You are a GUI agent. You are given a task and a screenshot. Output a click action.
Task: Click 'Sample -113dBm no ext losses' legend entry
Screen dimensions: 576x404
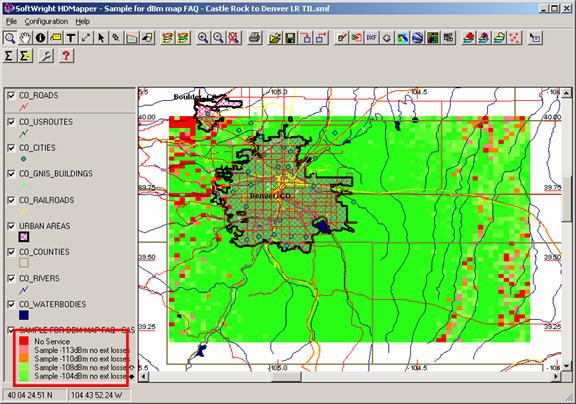tap(82, 350)
